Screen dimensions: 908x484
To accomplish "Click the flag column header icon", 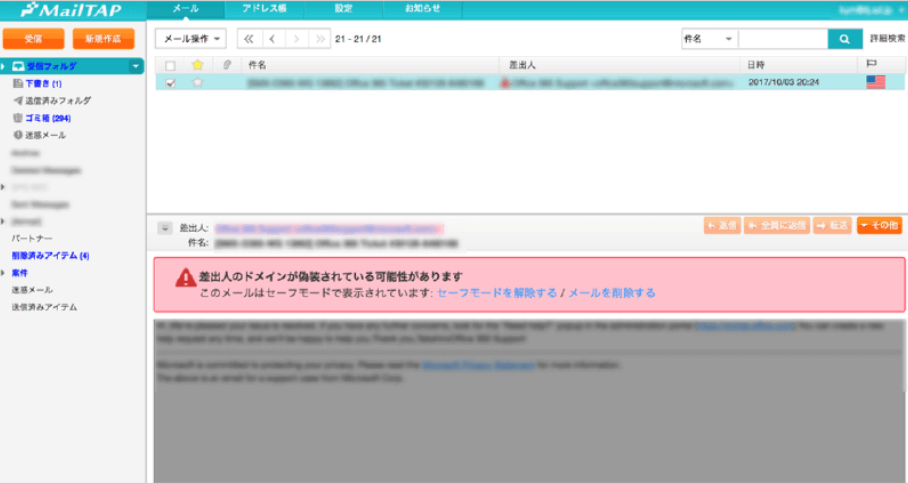I will click(873, 64).
